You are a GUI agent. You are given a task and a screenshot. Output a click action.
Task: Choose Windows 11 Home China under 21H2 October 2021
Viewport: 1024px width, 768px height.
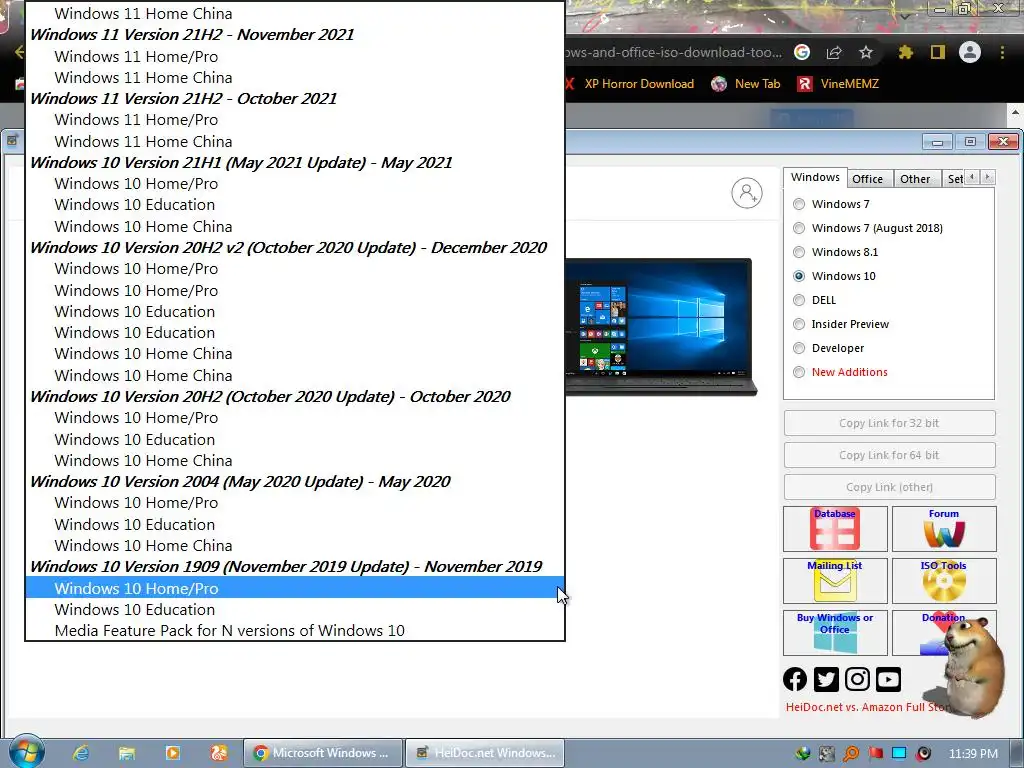click(295, 141)
